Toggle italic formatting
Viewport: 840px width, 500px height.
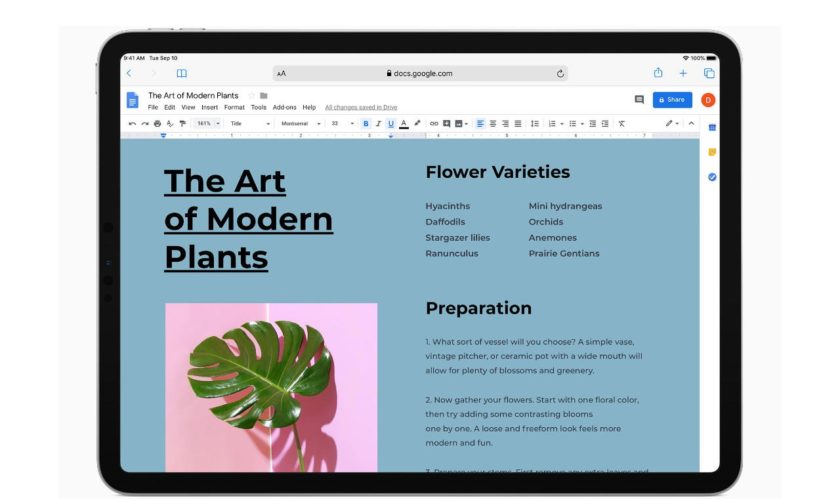[x=378, y=124]
